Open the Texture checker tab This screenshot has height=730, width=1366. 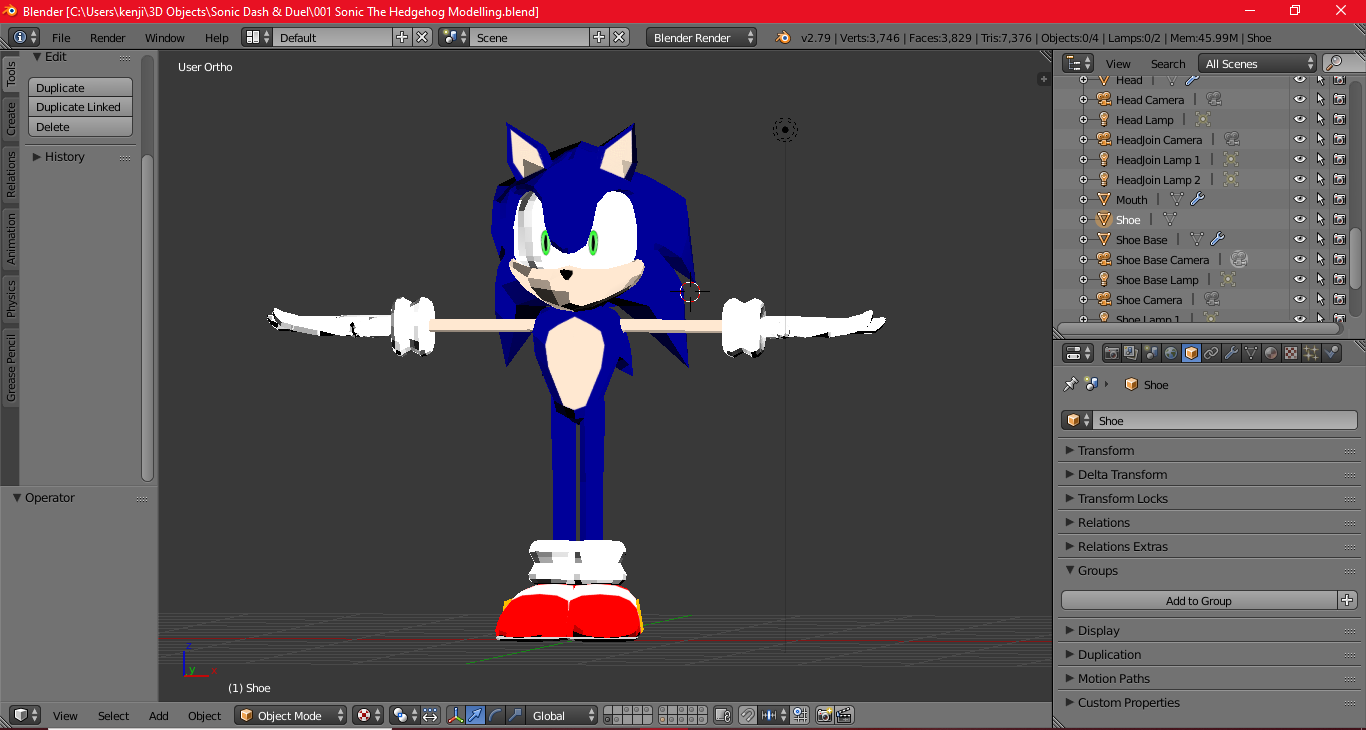pos(1291,353)
